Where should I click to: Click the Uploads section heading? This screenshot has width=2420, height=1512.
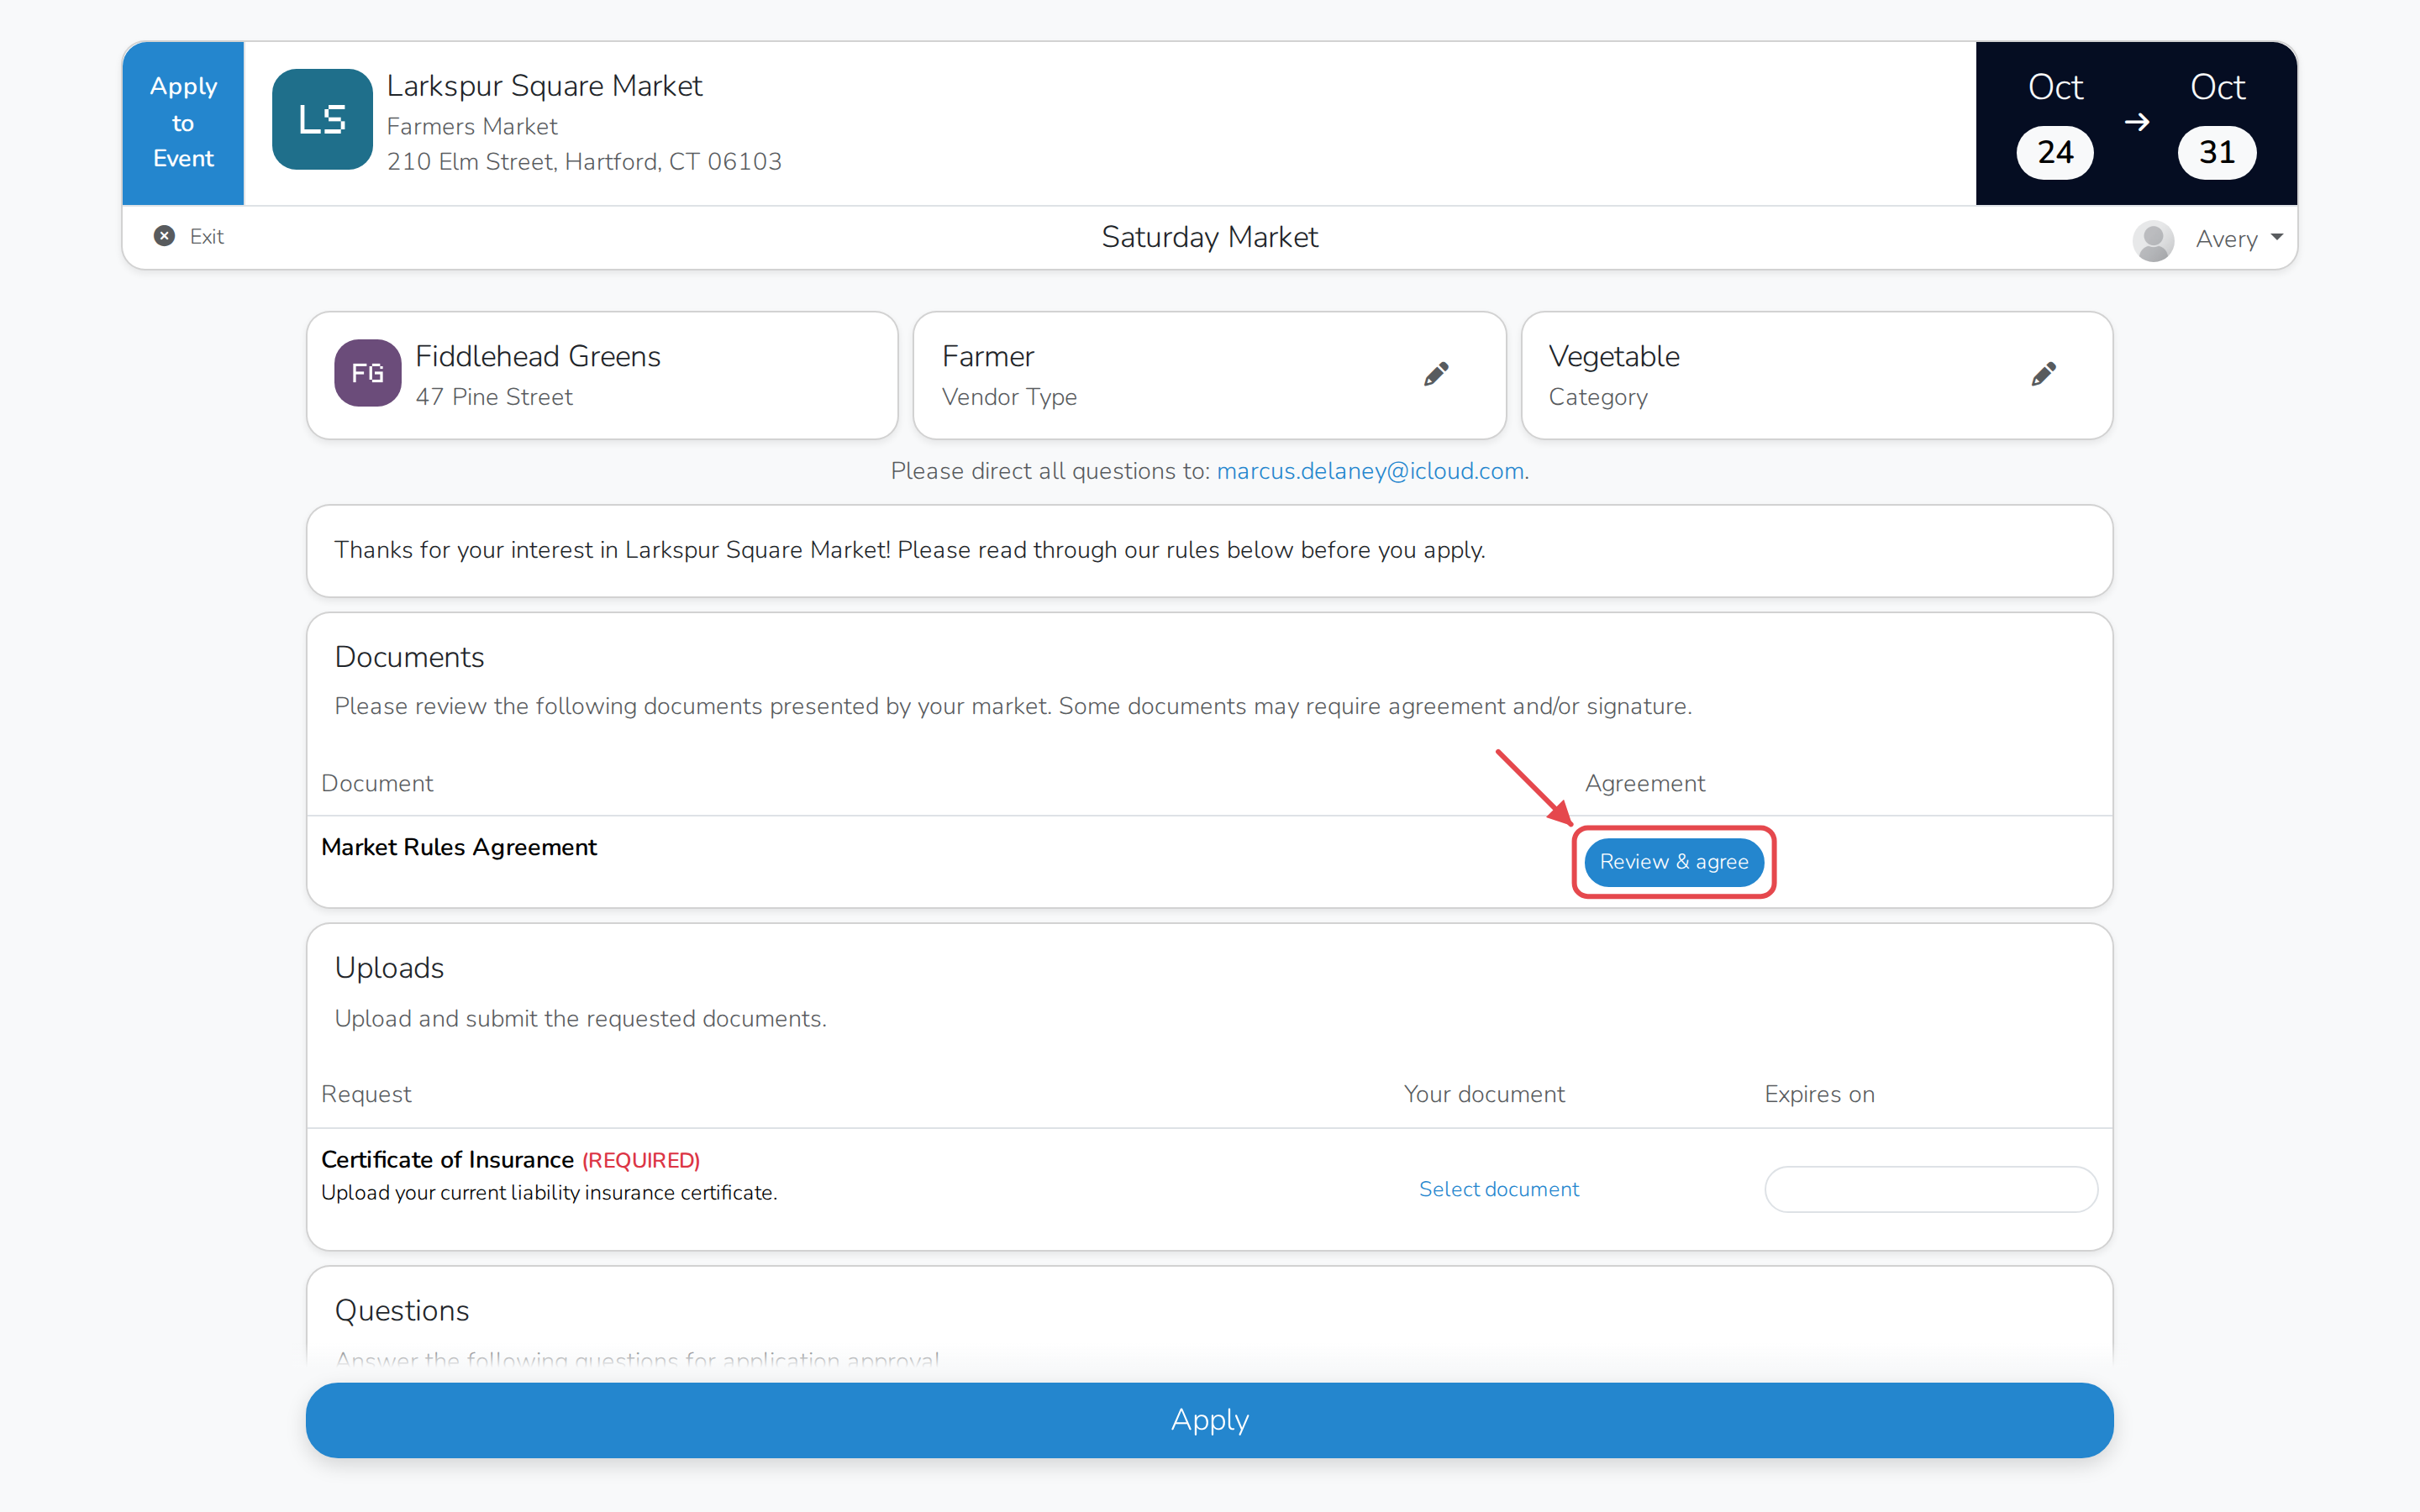[389, 968]
